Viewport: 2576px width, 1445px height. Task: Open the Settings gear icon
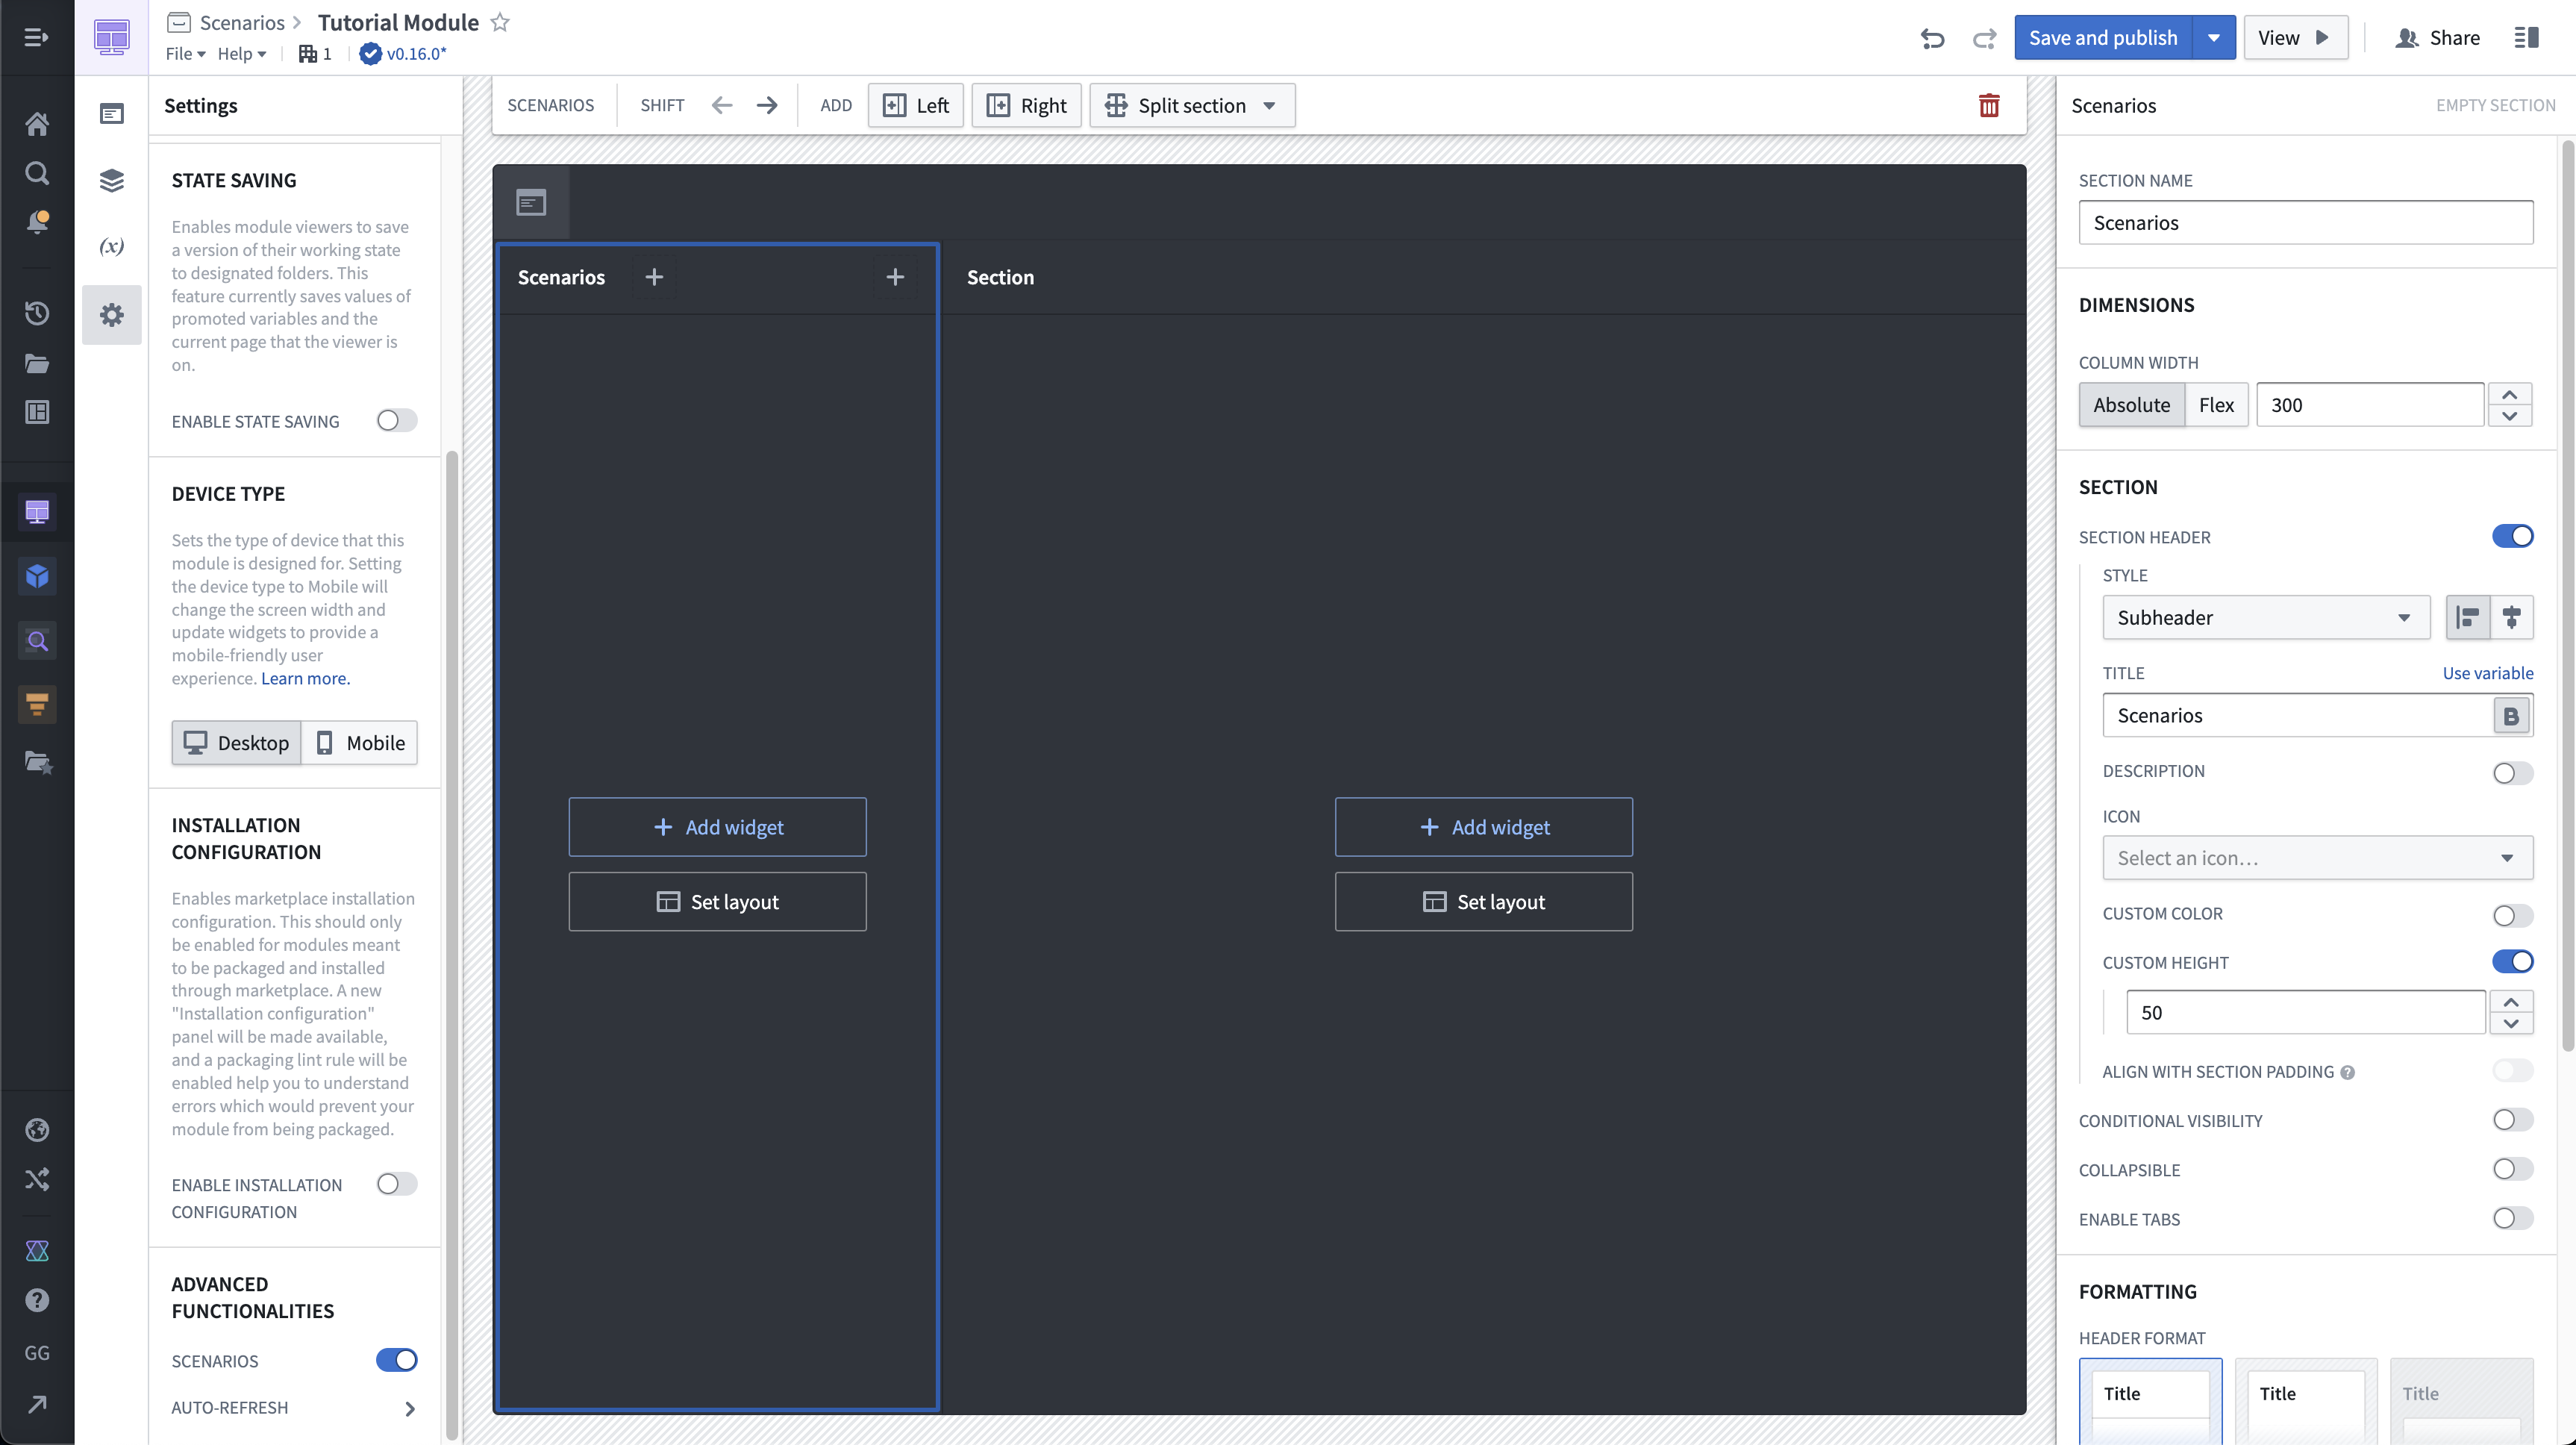click(112, 315)
